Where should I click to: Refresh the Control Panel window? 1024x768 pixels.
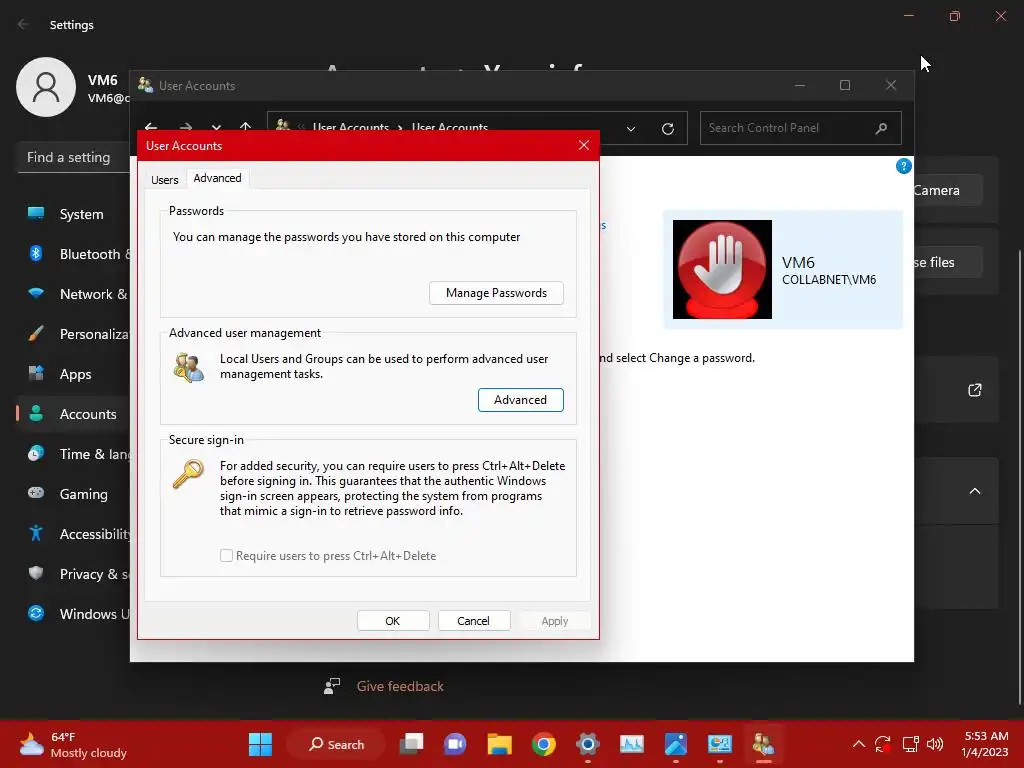pos(667,129)
